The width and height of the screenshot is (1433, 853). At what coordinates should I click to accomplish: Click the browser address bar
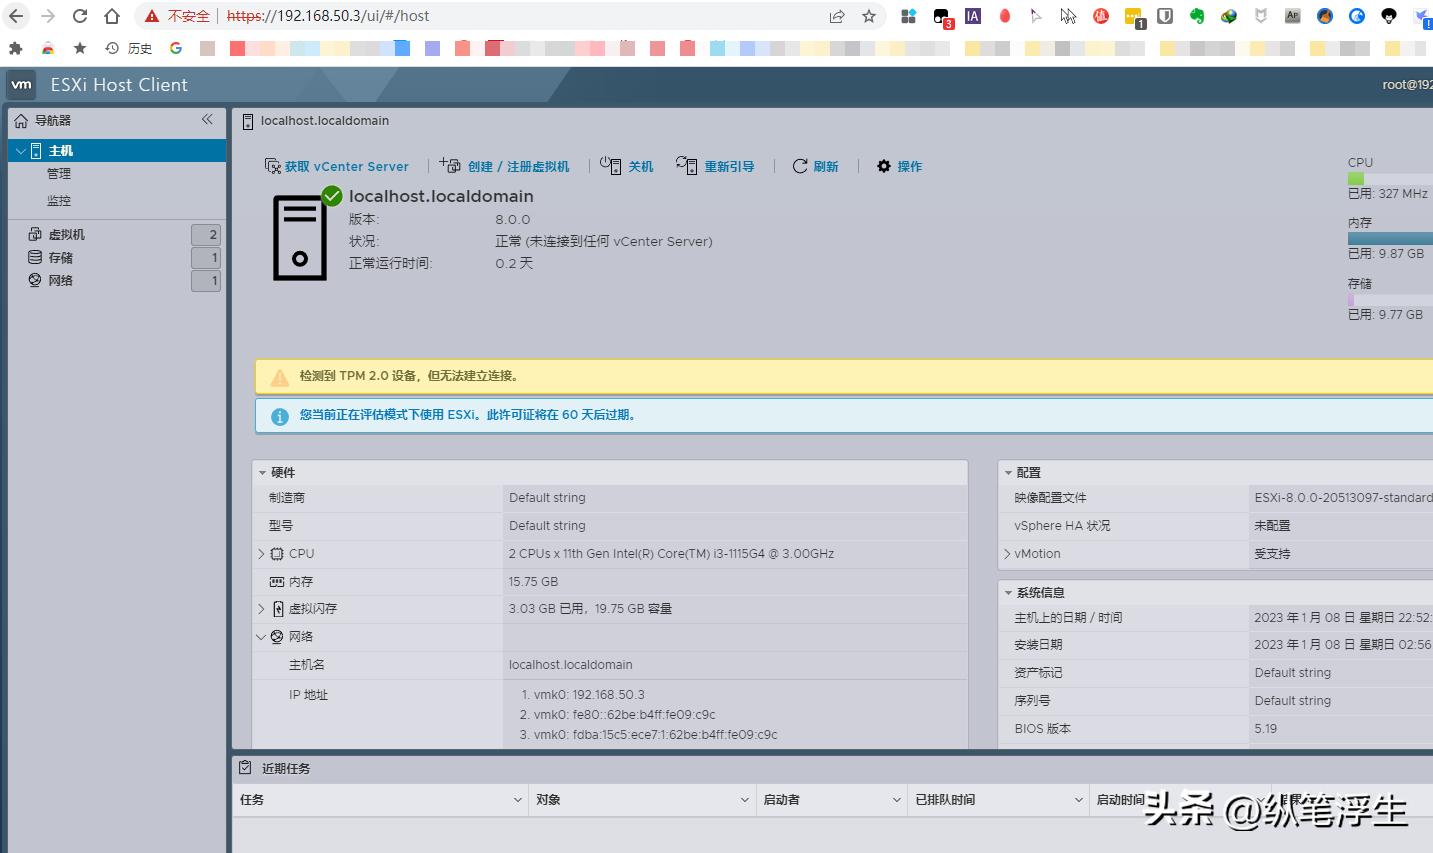400,16
